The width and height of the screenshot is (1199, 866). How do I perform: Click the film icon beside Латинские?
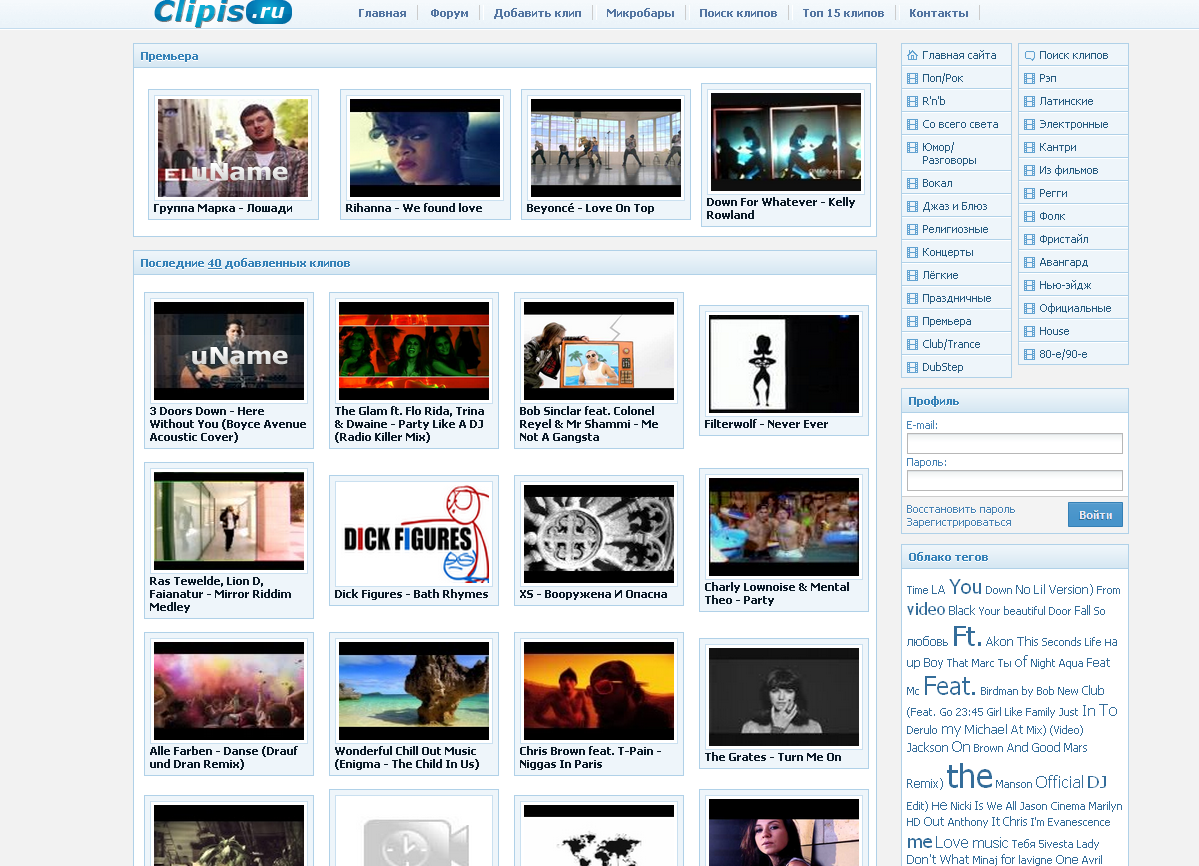tap(1029, 101)
